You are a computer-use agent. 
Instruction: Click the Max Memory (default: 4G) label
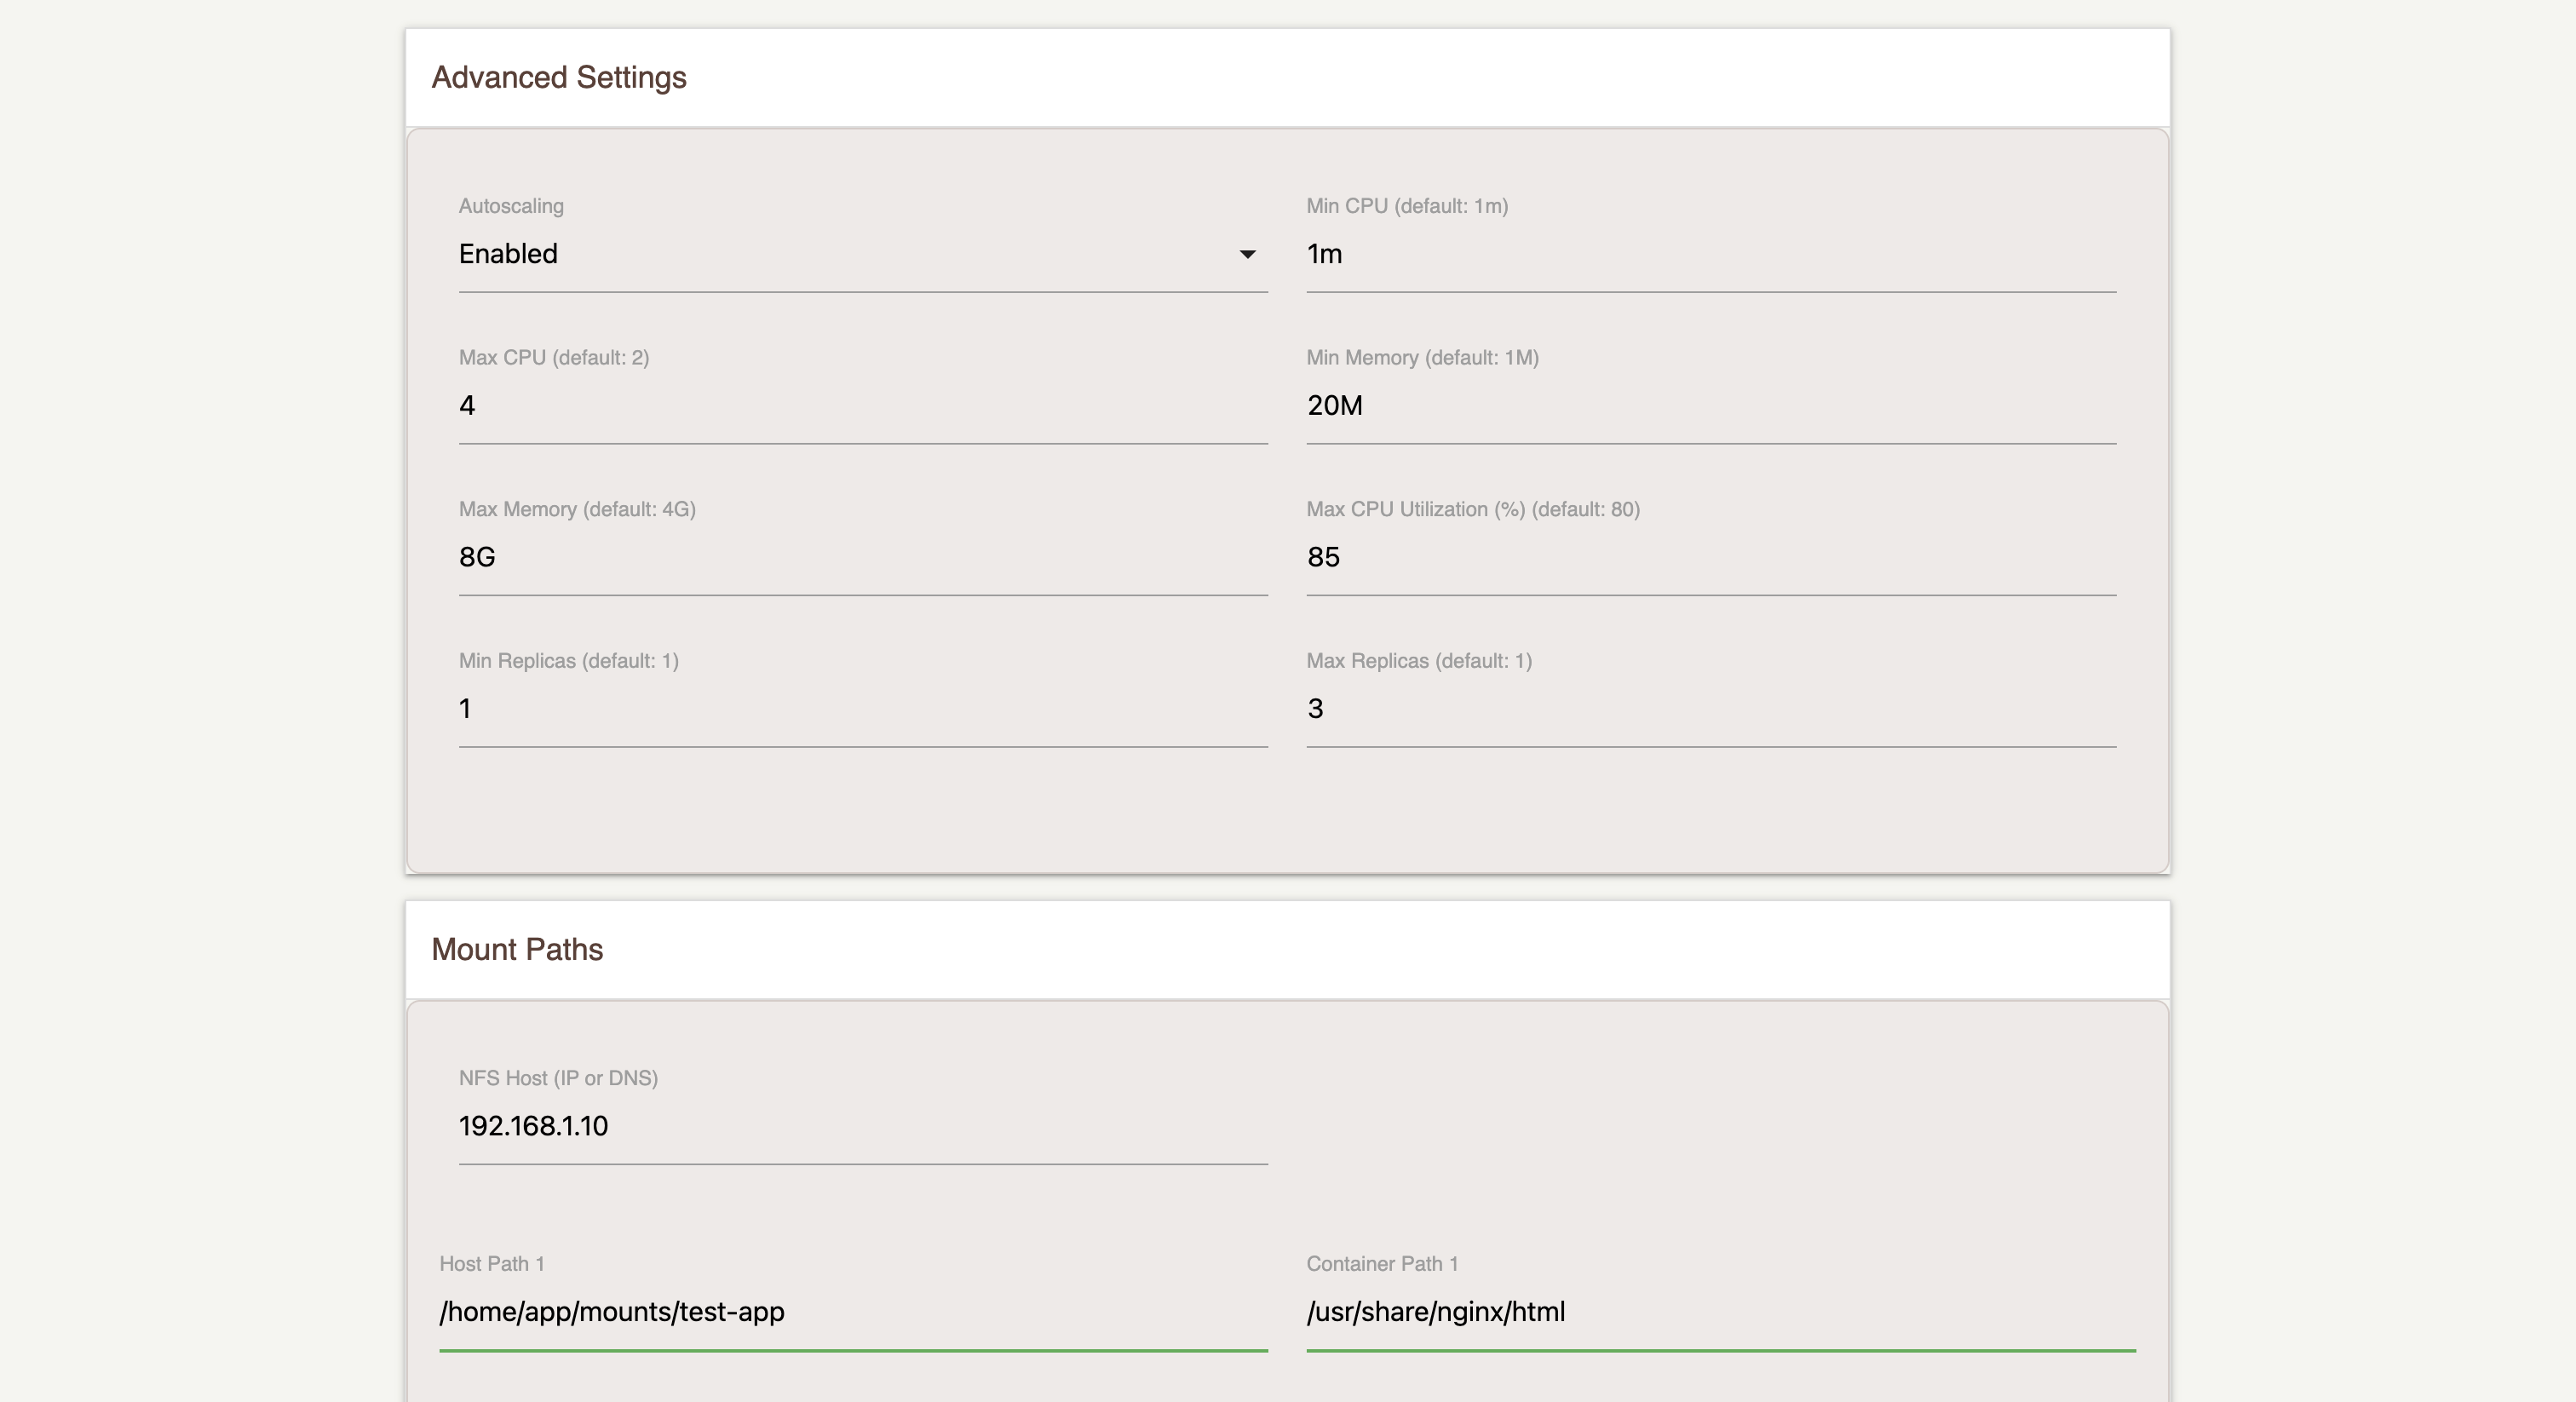(x=577, y=509)
